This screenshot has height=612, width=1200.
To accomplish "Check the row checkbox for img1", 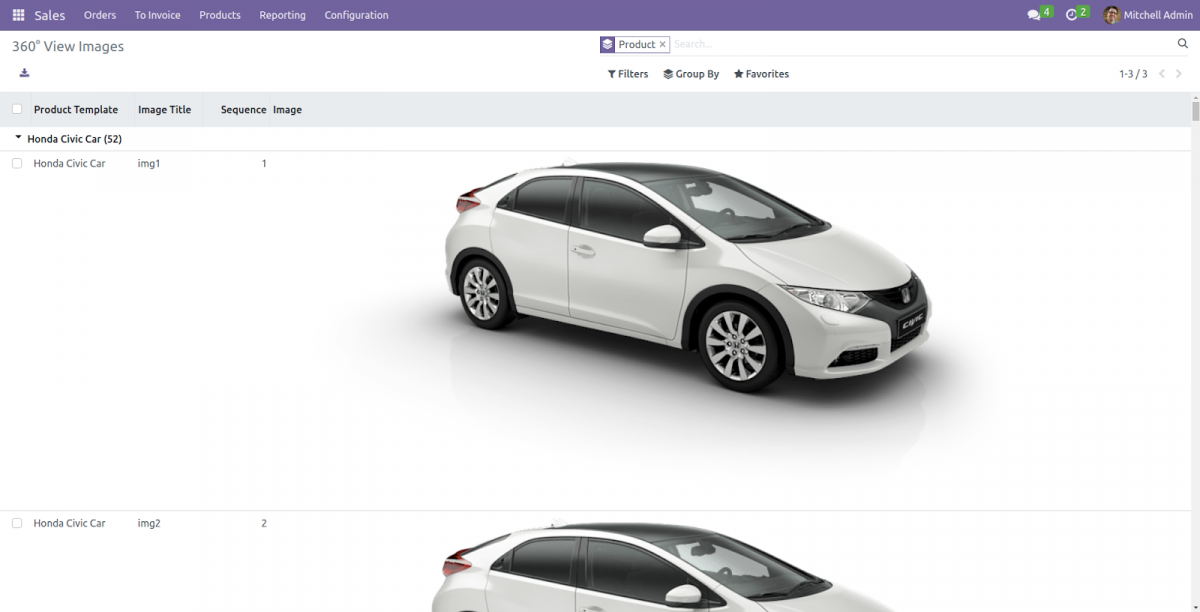I will (x=16, y=162).
